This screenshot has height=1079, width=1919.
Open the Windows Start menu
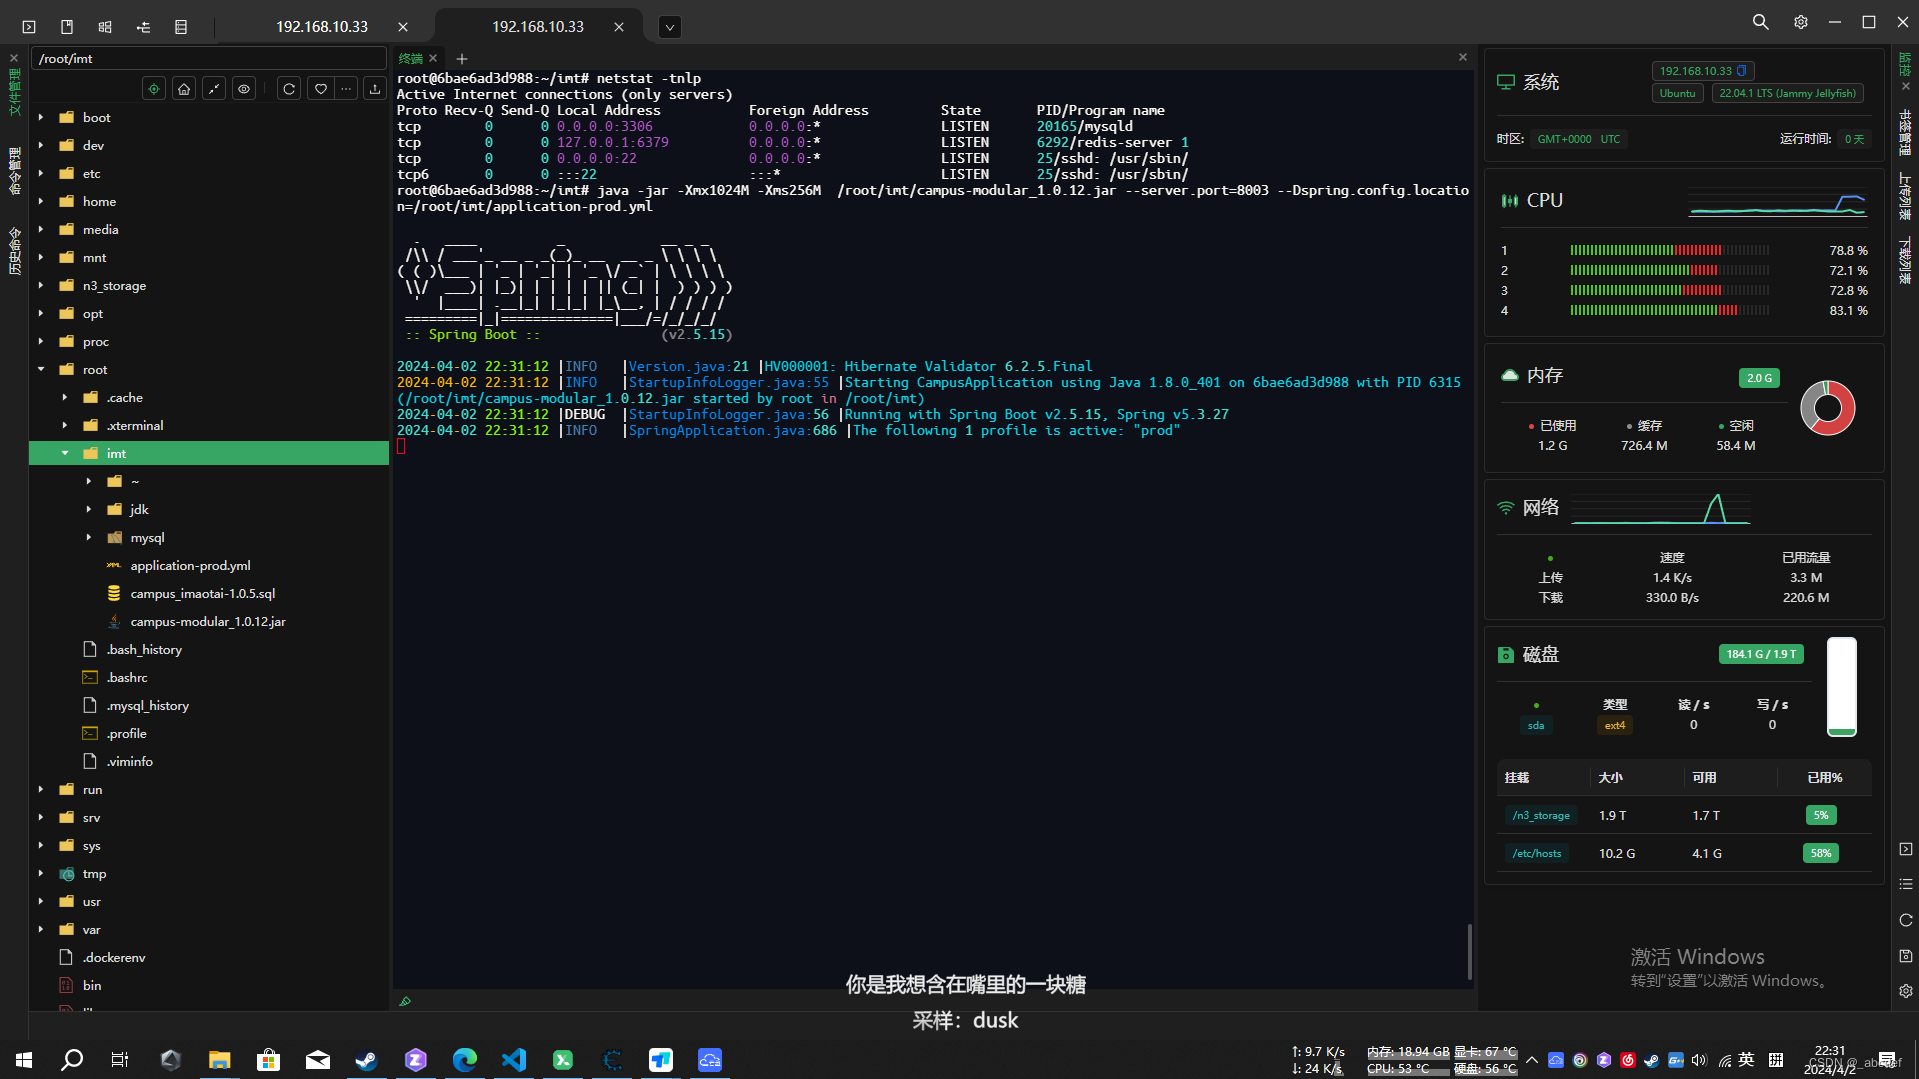(24, 1060)
